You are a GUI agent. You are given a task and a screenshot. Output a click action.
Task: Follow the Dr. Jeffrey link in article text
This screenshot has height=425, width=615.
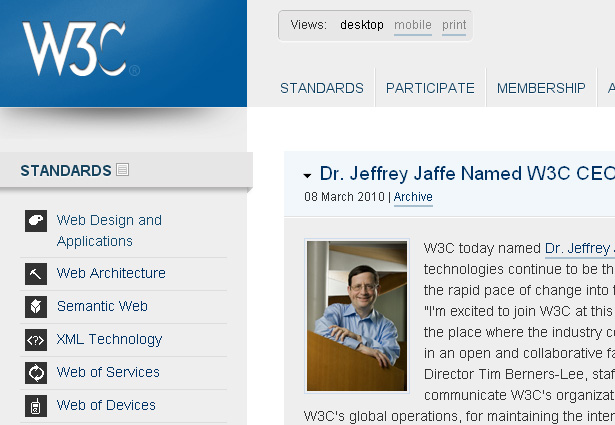pyautogui.click(x=580, y=248)
